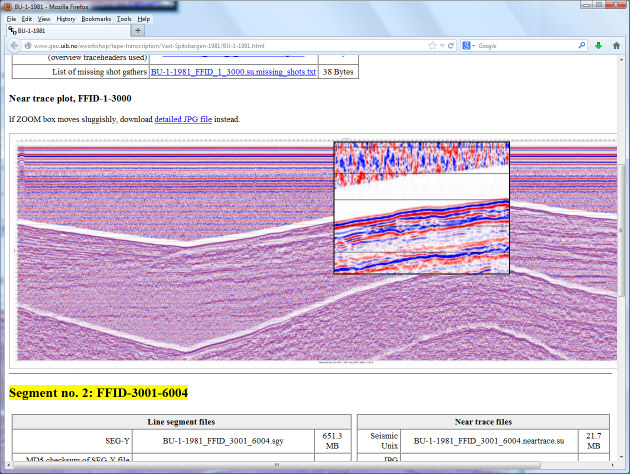Open the Bookmarks menu
Screen dimensions: 630x474
coord(96,18)
